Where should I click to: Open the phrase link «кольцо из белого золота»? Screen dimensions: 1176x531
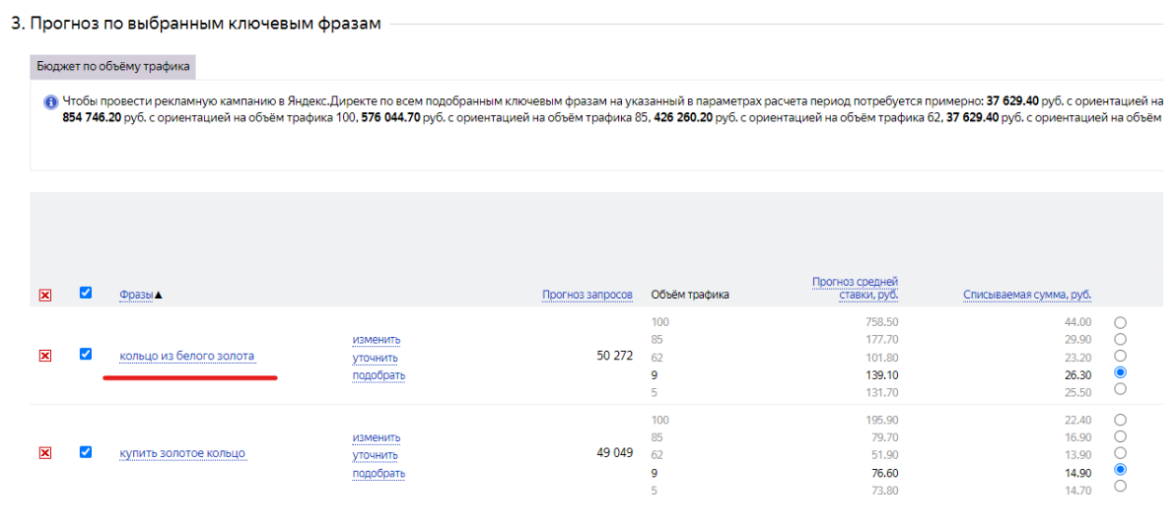click(187, 356)
